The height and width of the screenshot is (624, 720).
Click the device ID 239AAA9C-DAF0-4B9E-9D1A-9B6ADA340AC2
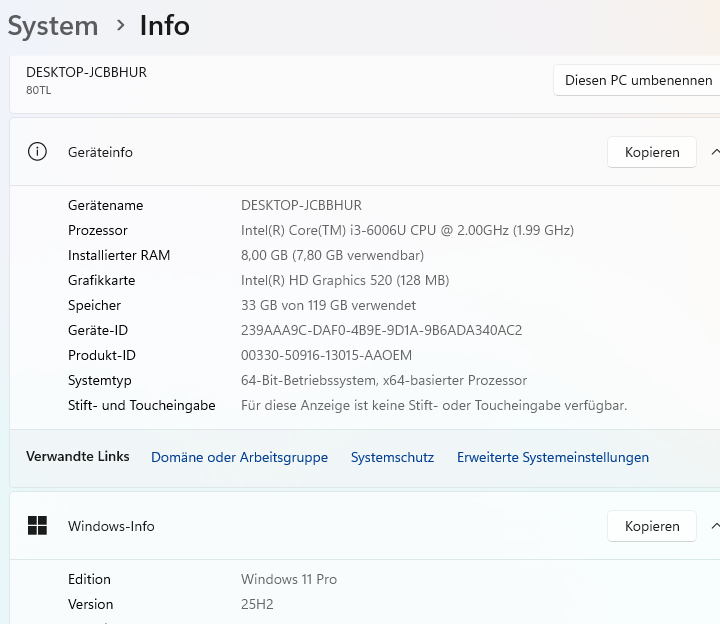coord(382,330)
